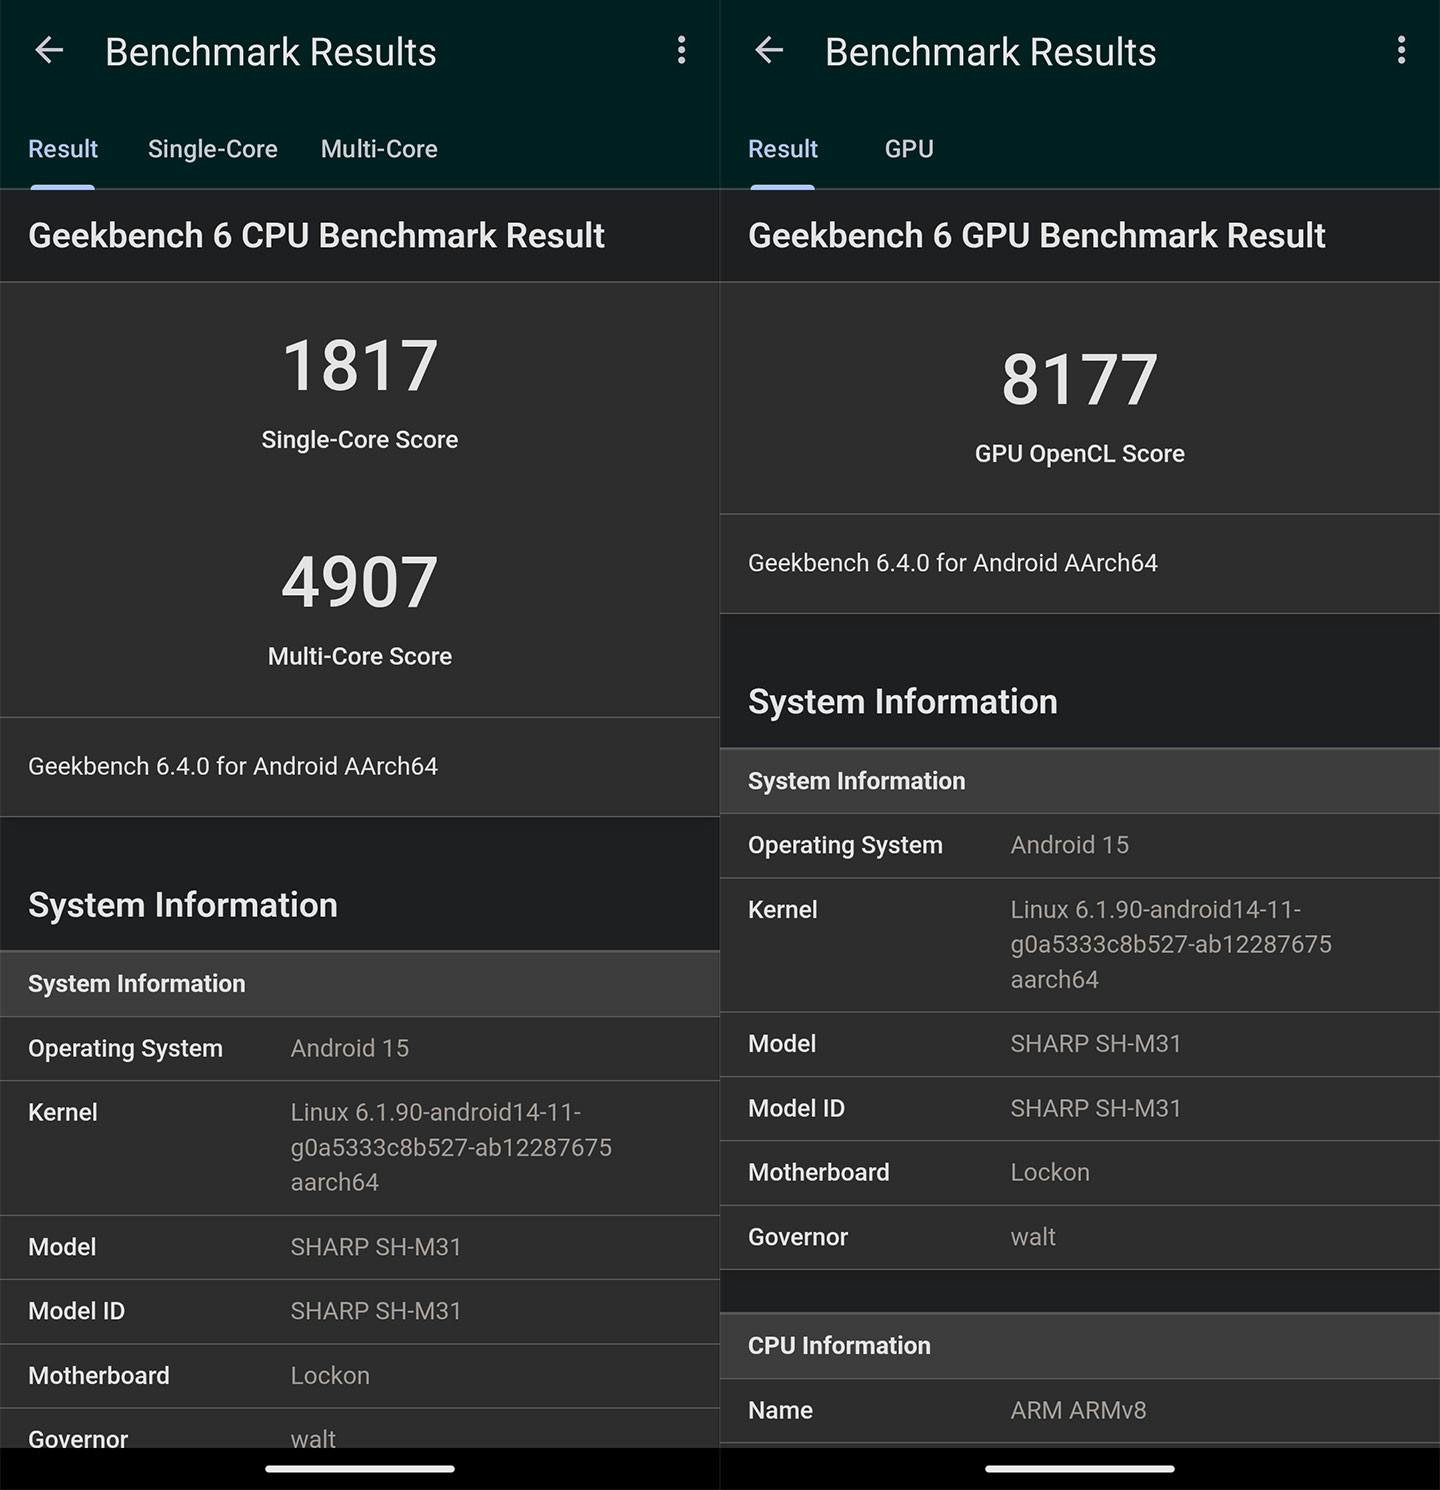Tap the CPU Name row showing ARM ARMv8
Viewport: 1440px width, 1490px height.
[1080, 1410]
